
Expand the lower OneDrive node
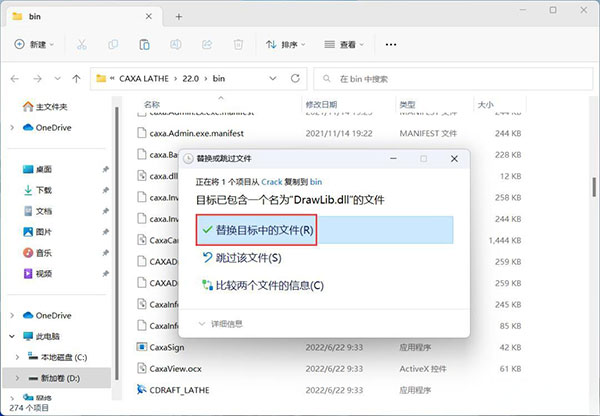pyautogui.click(x=12, y=315)
